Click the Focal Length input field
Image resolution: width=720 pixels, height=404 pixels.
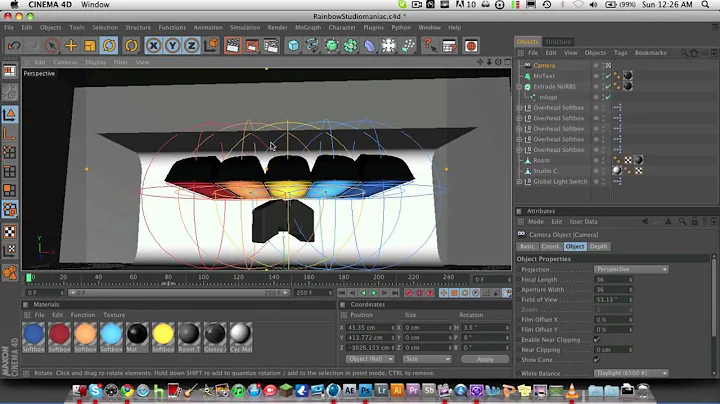click(x=613, y=280)
